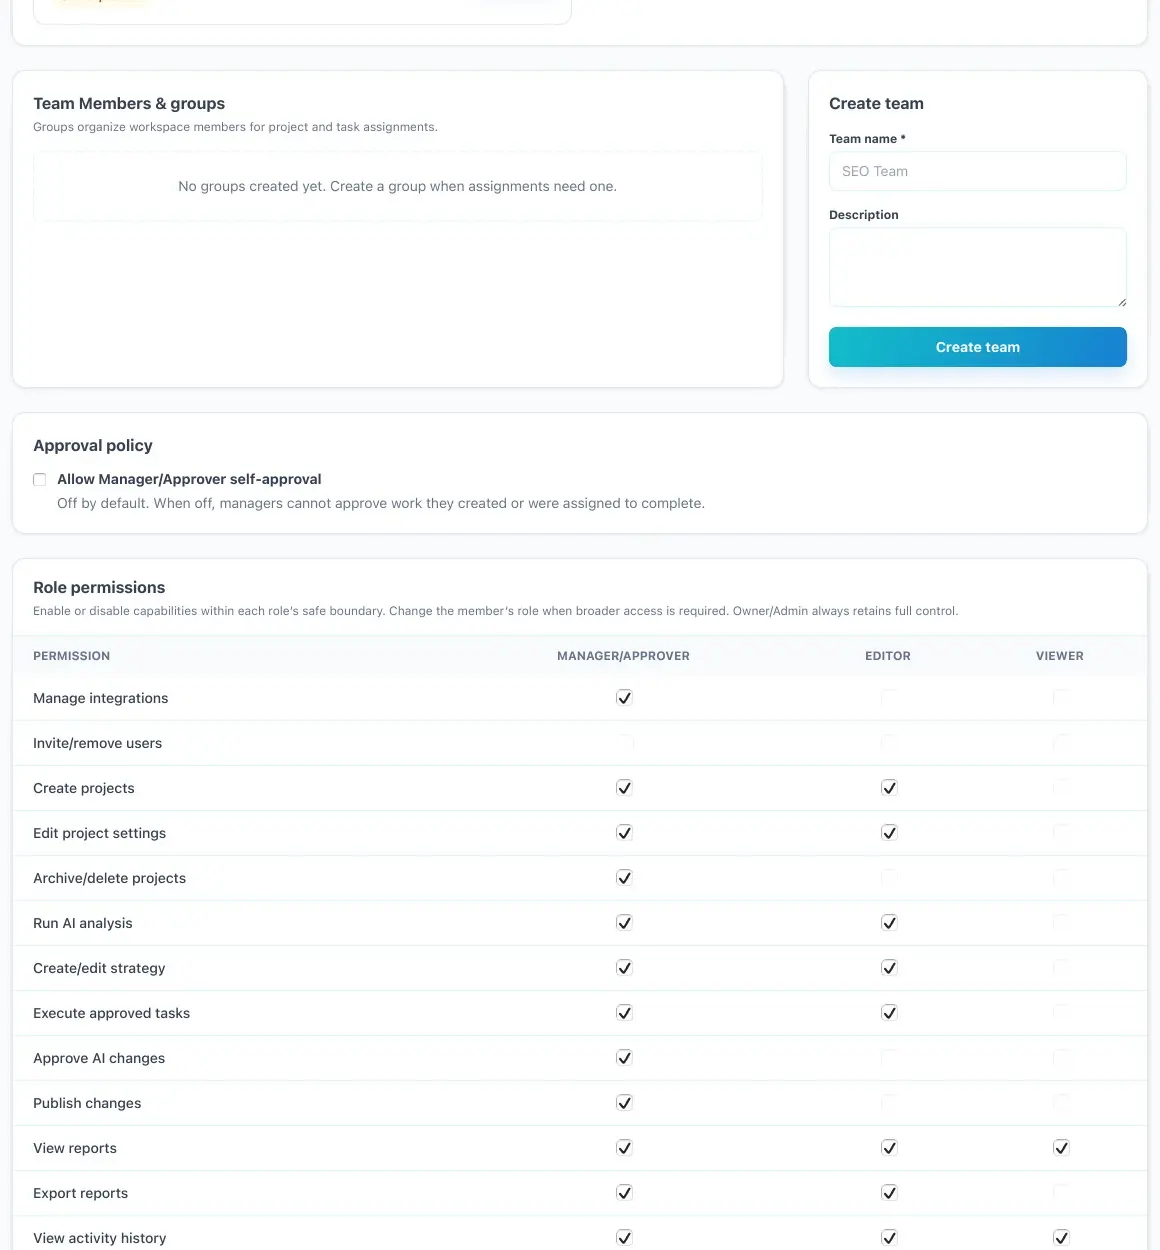
Task: Uncheck View reports for Viewer
Action: coord(1061,1148)
